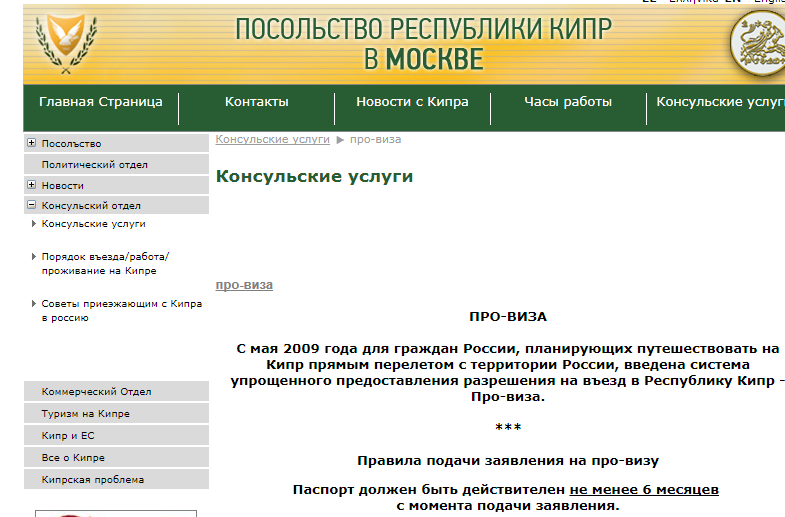Collapse the Консульский отдел sidebar section
The width and height of the screenshot is (785, 517).
(32, 205)
